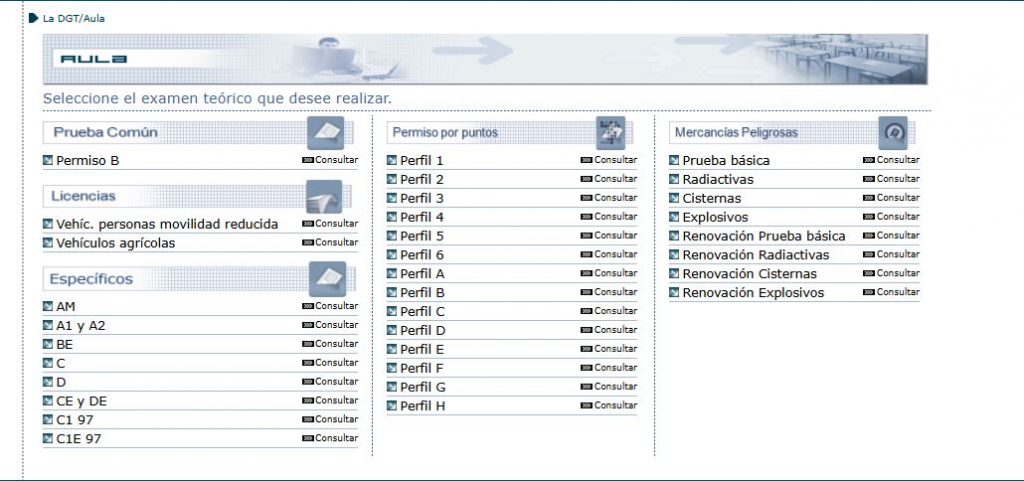Screen dimensions: 1024x481
Task: Select the Perfil 4 exam
Action: [422, 217]
